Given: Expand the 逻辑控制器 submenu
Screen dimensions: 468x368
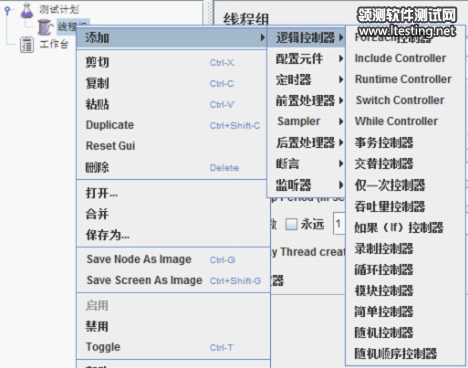Looking at the screenshot, I should tap(306, 37).
